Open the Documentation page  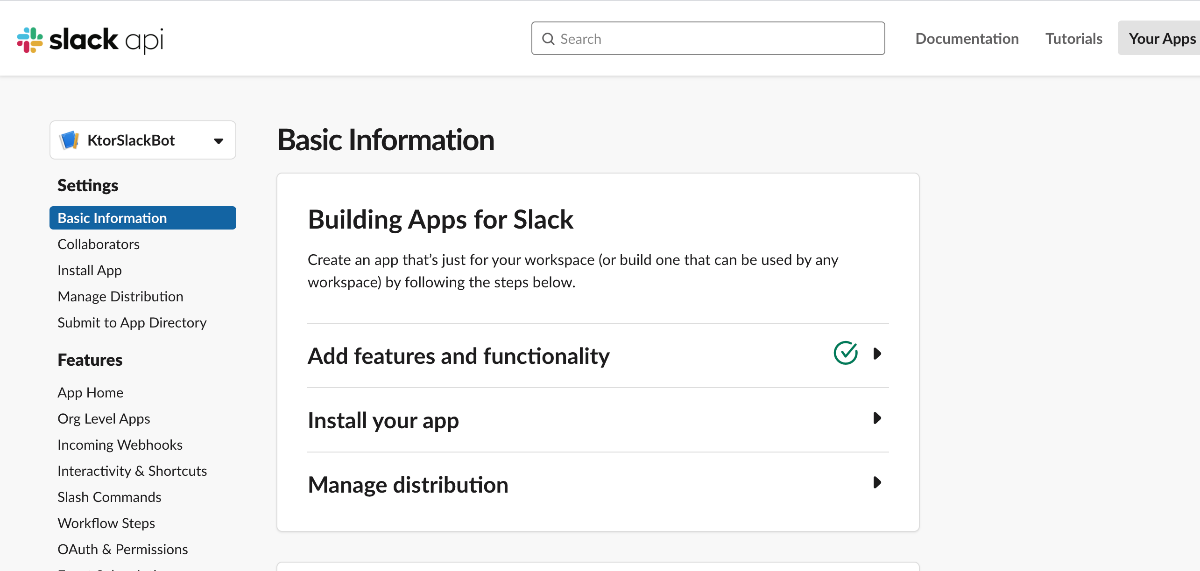[x=967, y=39]
